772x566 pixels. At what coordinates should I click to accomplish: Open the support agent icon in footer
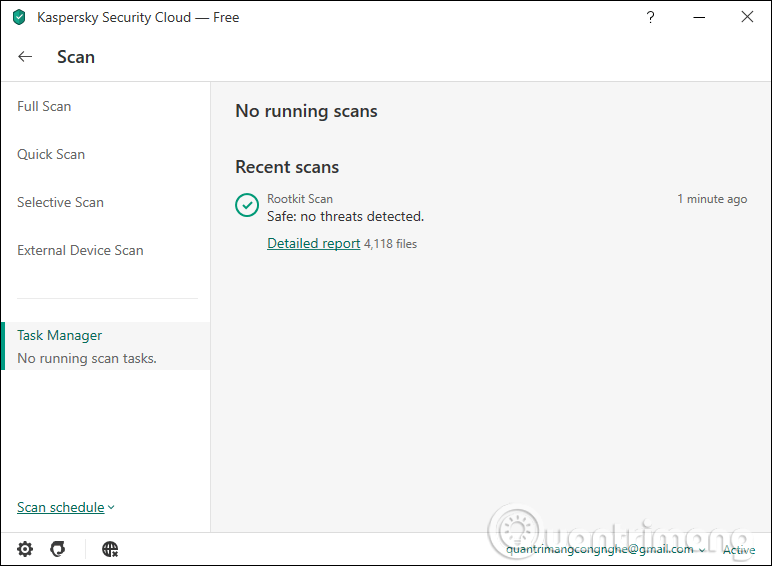pos(58,549)
